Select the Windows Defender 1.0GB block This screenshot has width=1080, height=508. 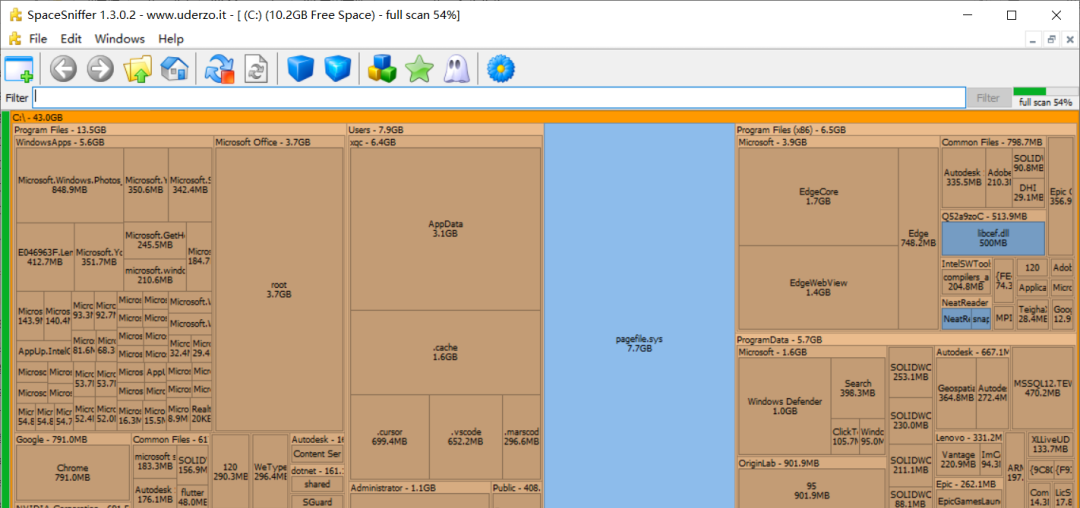point(784,406)
